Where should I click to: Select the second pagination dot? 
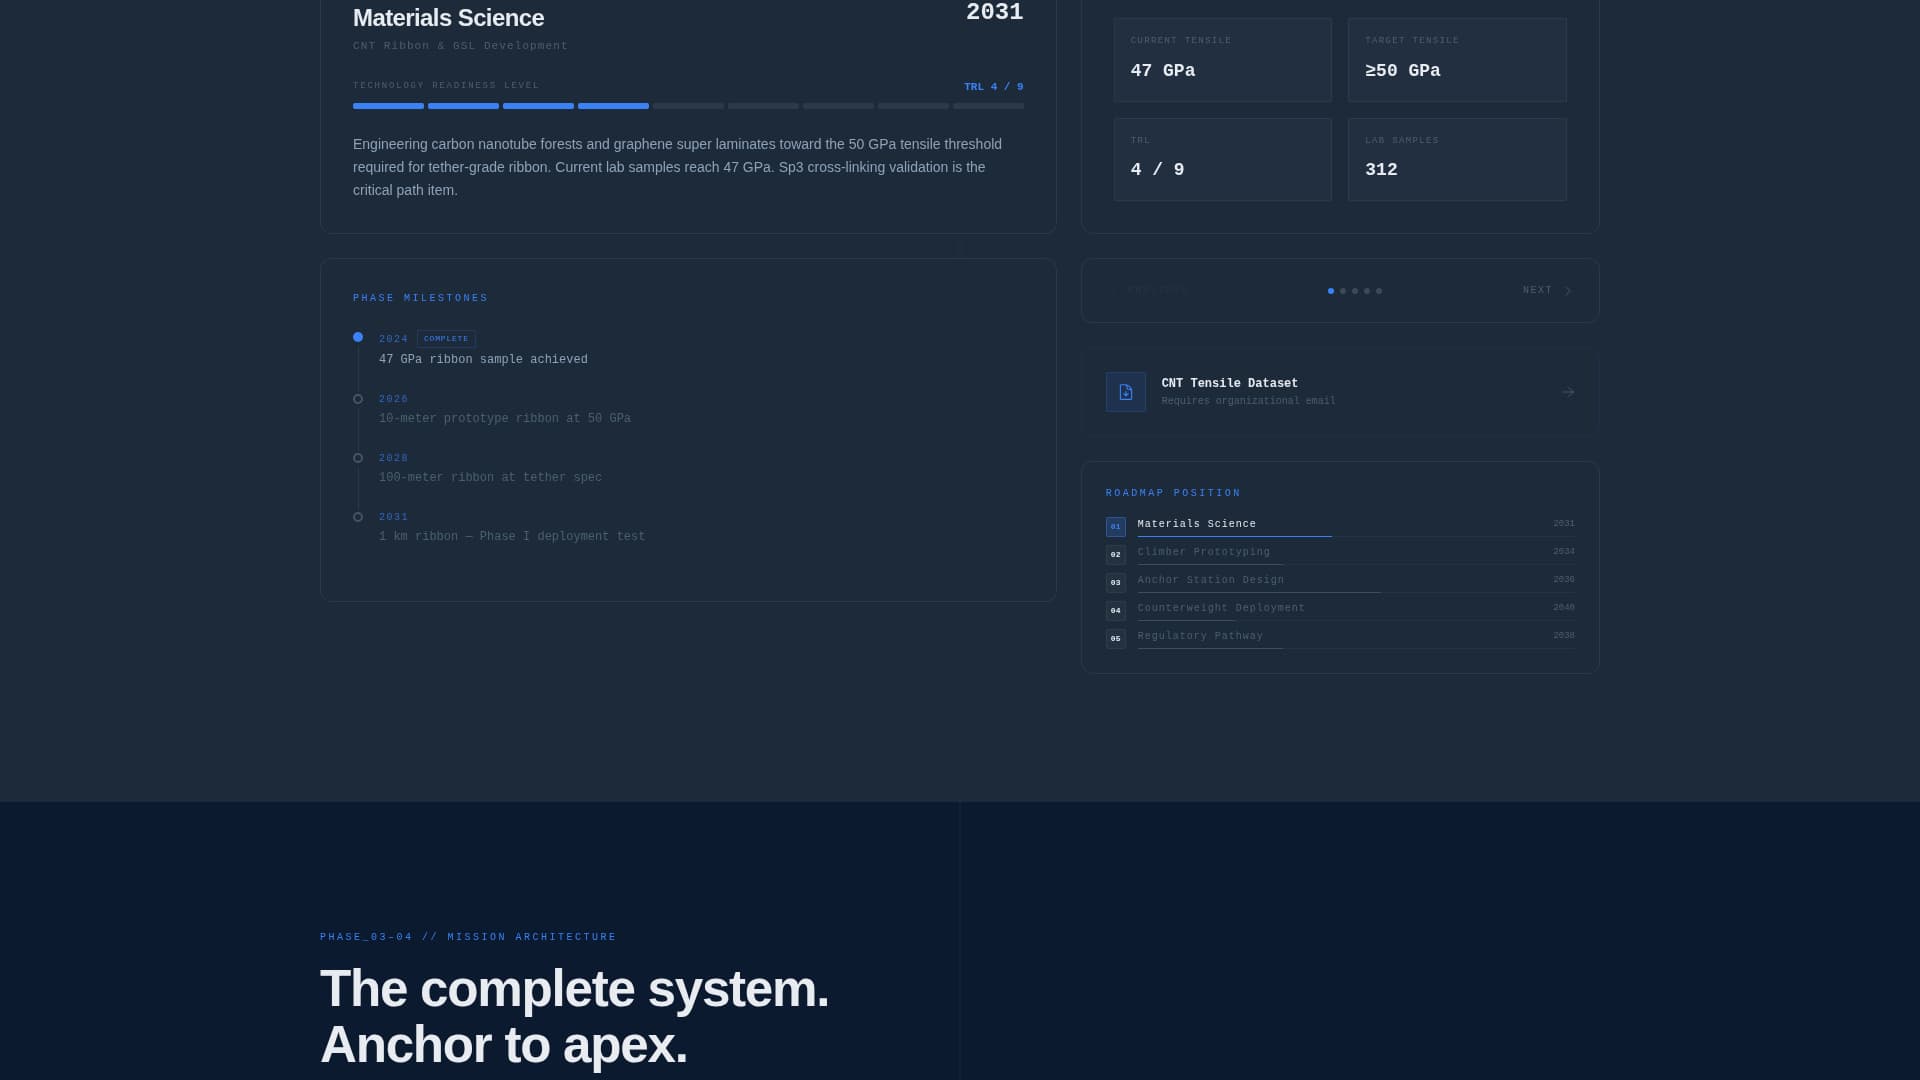click(x=1342, y=291)
